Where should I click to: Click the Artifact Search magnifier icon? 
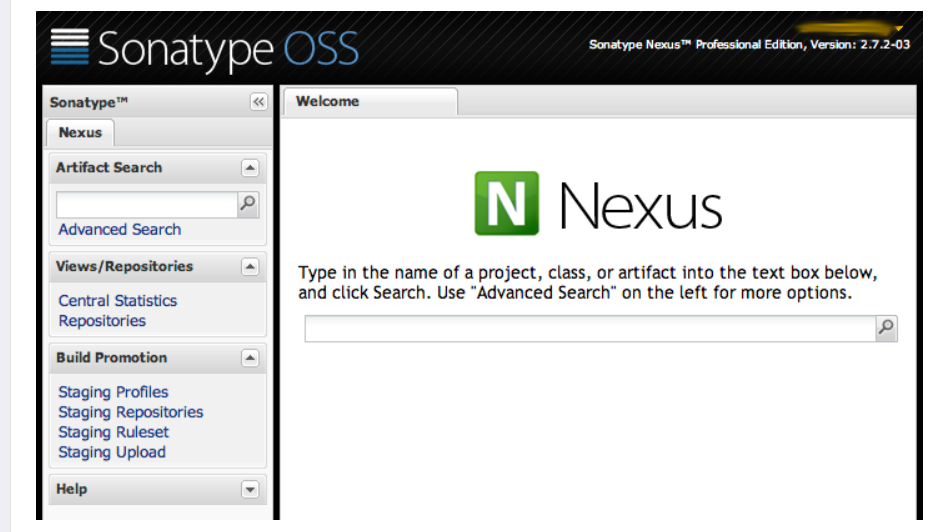click(248, 204)
